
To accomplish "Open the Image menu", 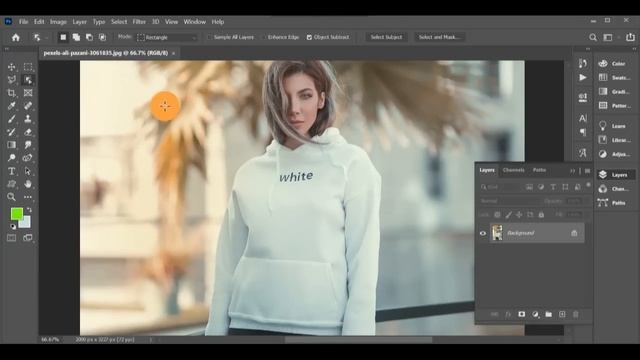I will coord(58,22).
